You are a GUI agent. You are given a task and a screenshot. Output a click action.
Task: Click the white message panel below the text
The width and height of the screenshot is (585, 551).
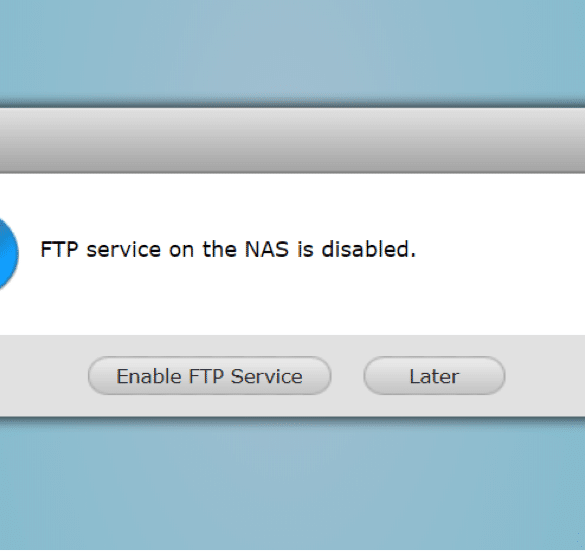point(292,298)
